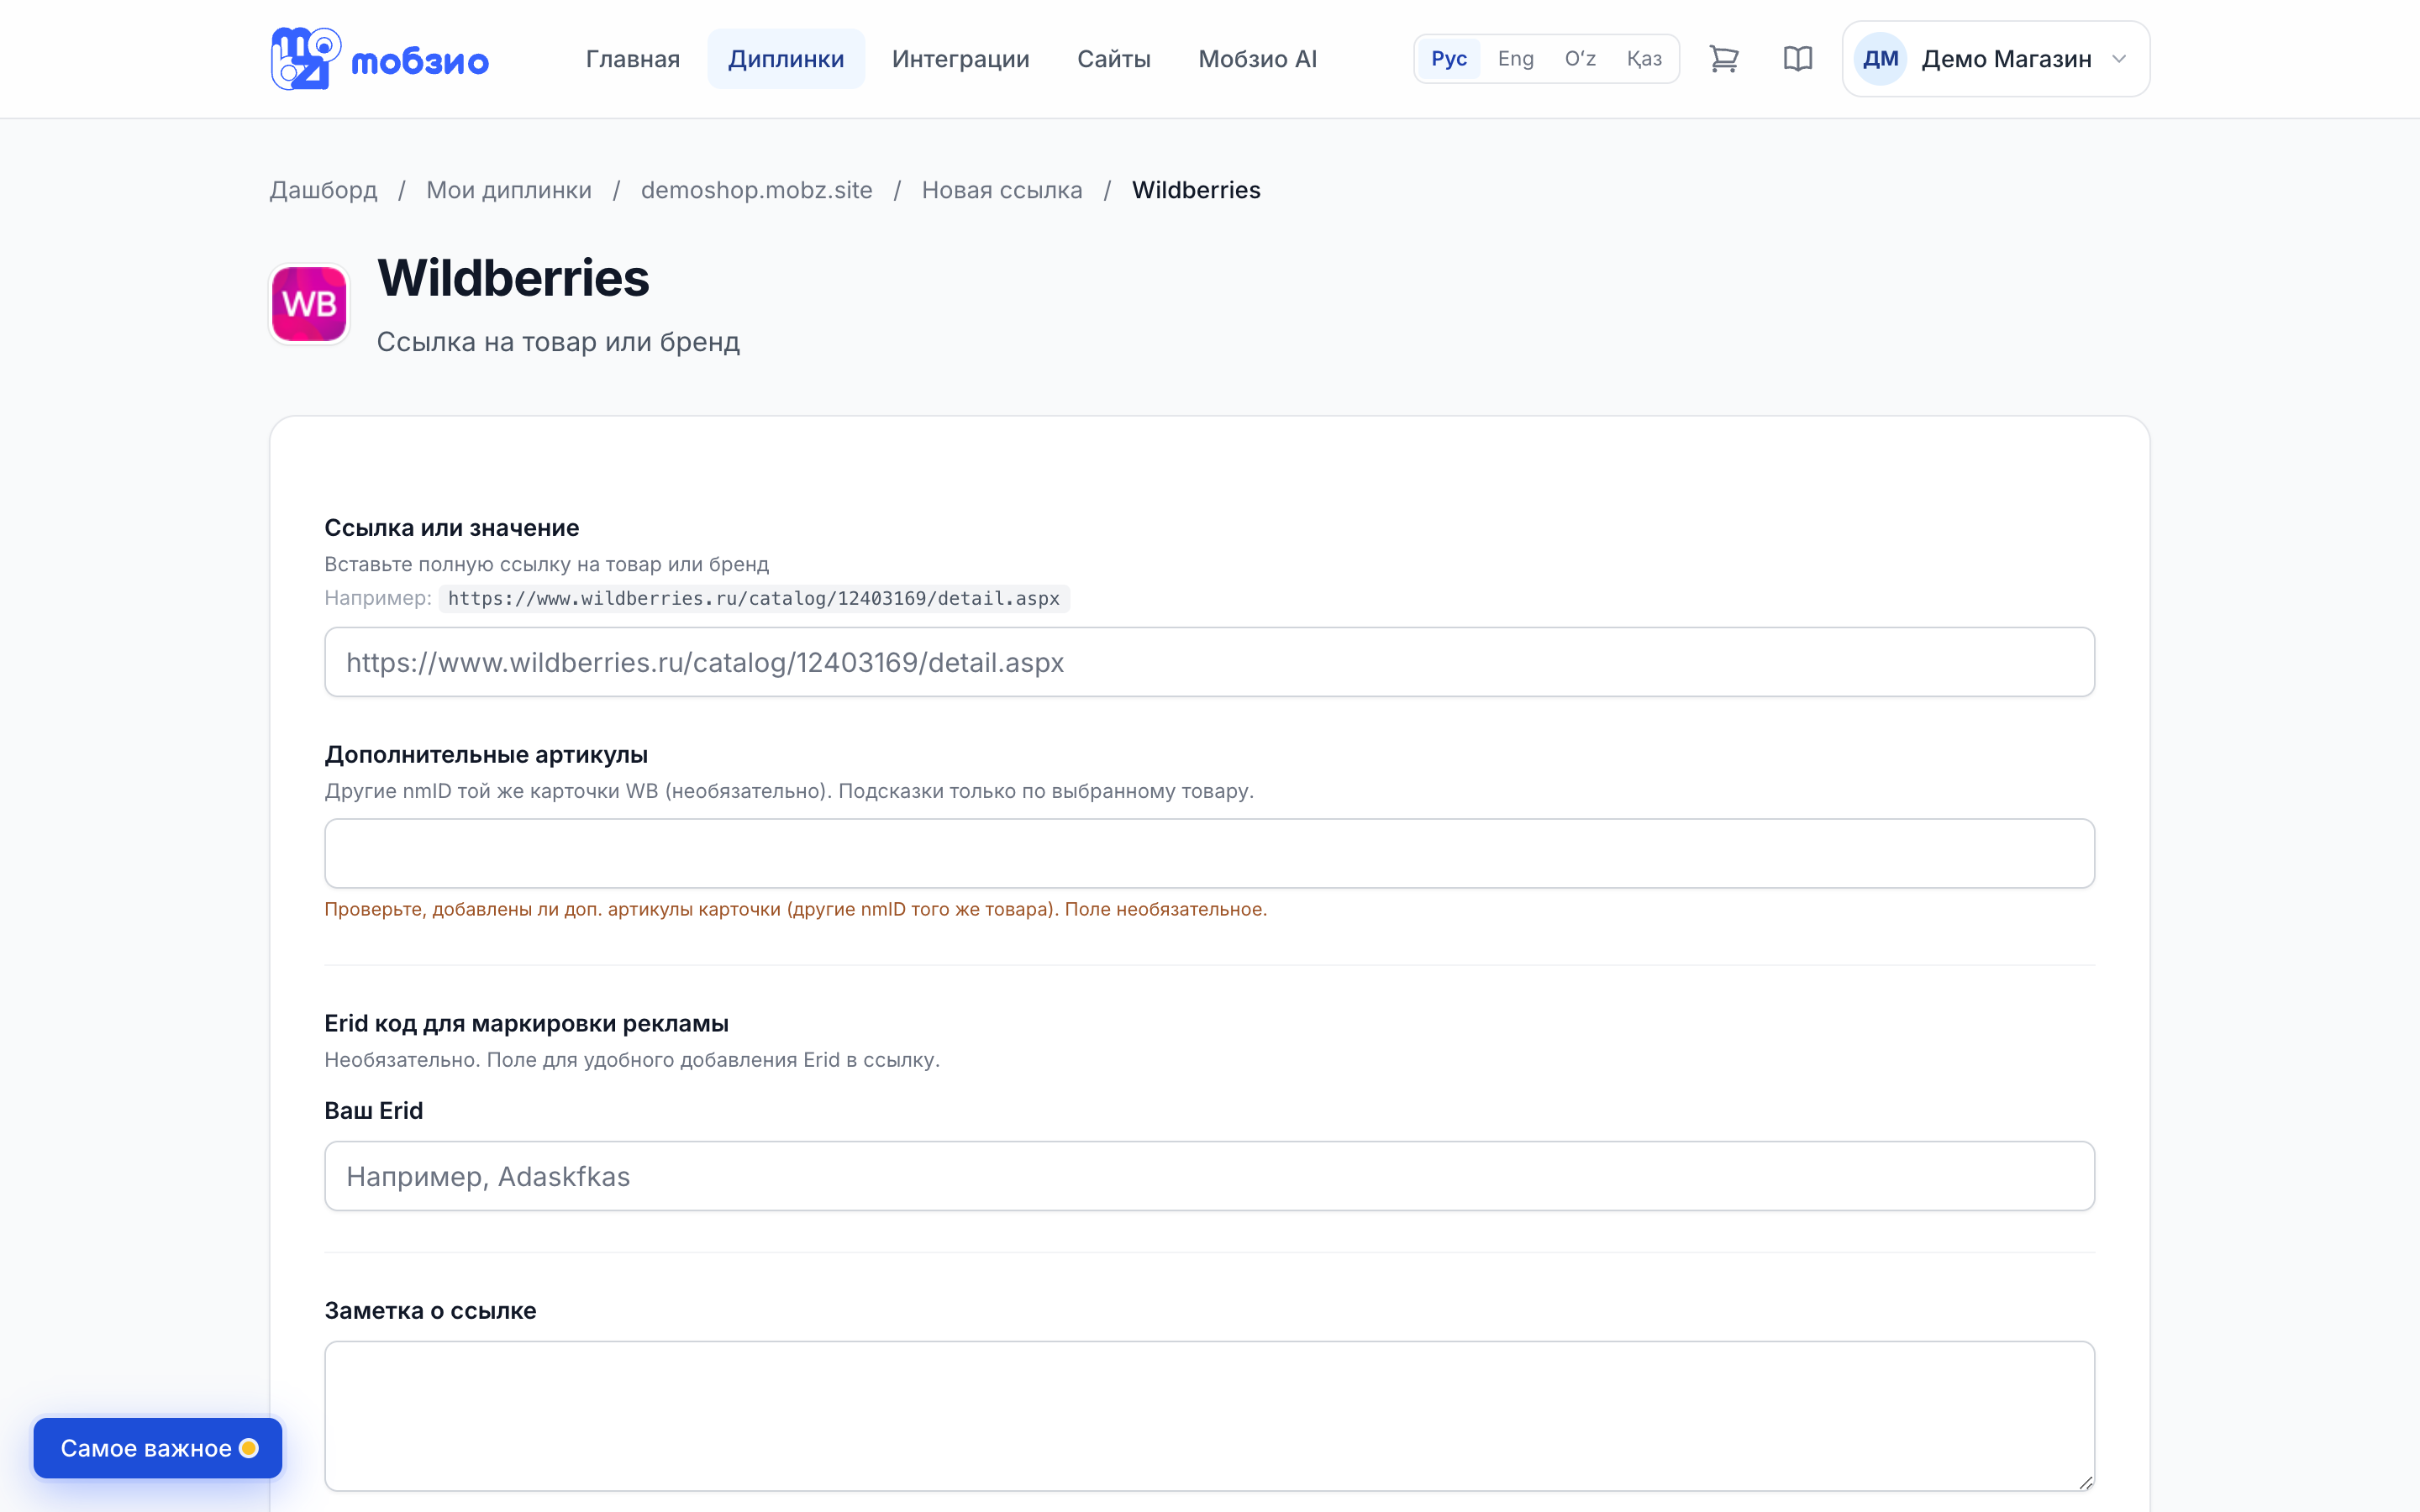Open the Диплинки nav item
Viewport: 2420px width, 1512px height.
[786, 59]
